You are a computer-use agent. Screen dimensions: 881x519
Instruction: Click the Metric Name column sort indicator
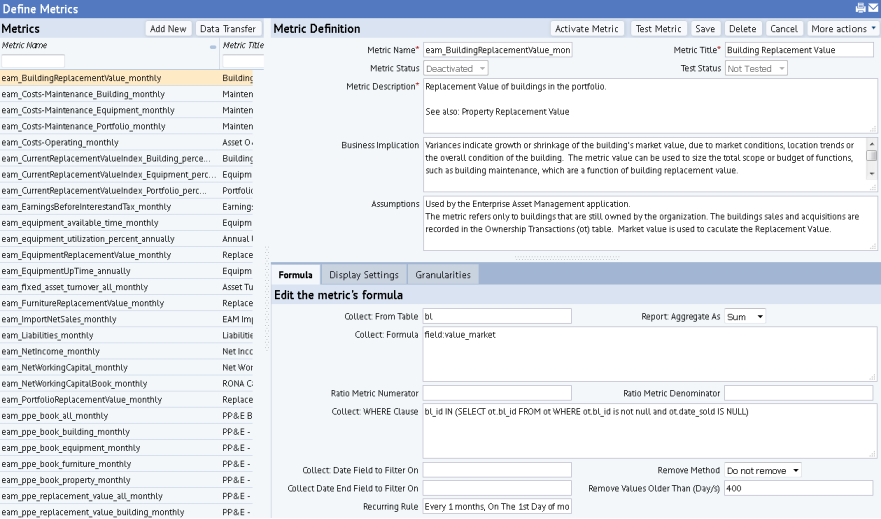(x=212, y=46)
